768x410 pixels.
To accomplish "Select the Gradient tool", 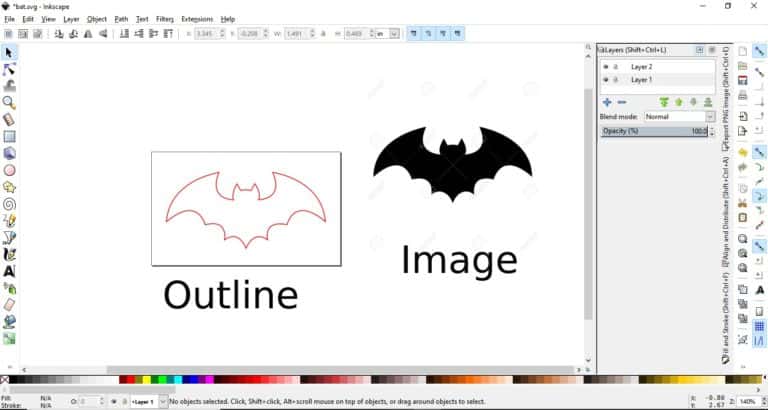I will click(9, 338).
